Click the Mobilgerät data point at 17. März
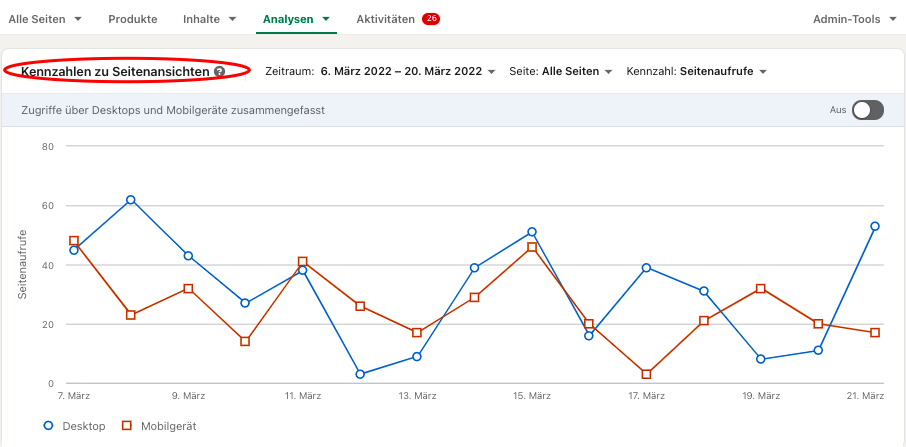The image size is (906, 447). [646, 374]
